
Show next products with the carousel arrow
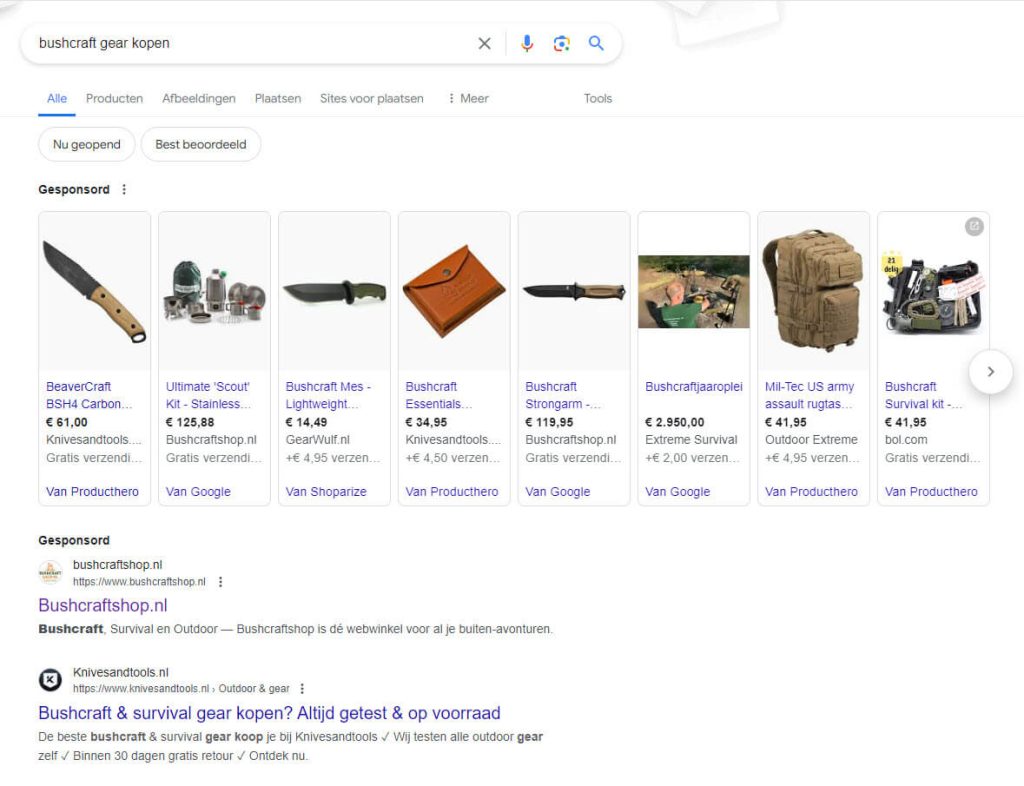pyautogui.click(x=991, y=372)
